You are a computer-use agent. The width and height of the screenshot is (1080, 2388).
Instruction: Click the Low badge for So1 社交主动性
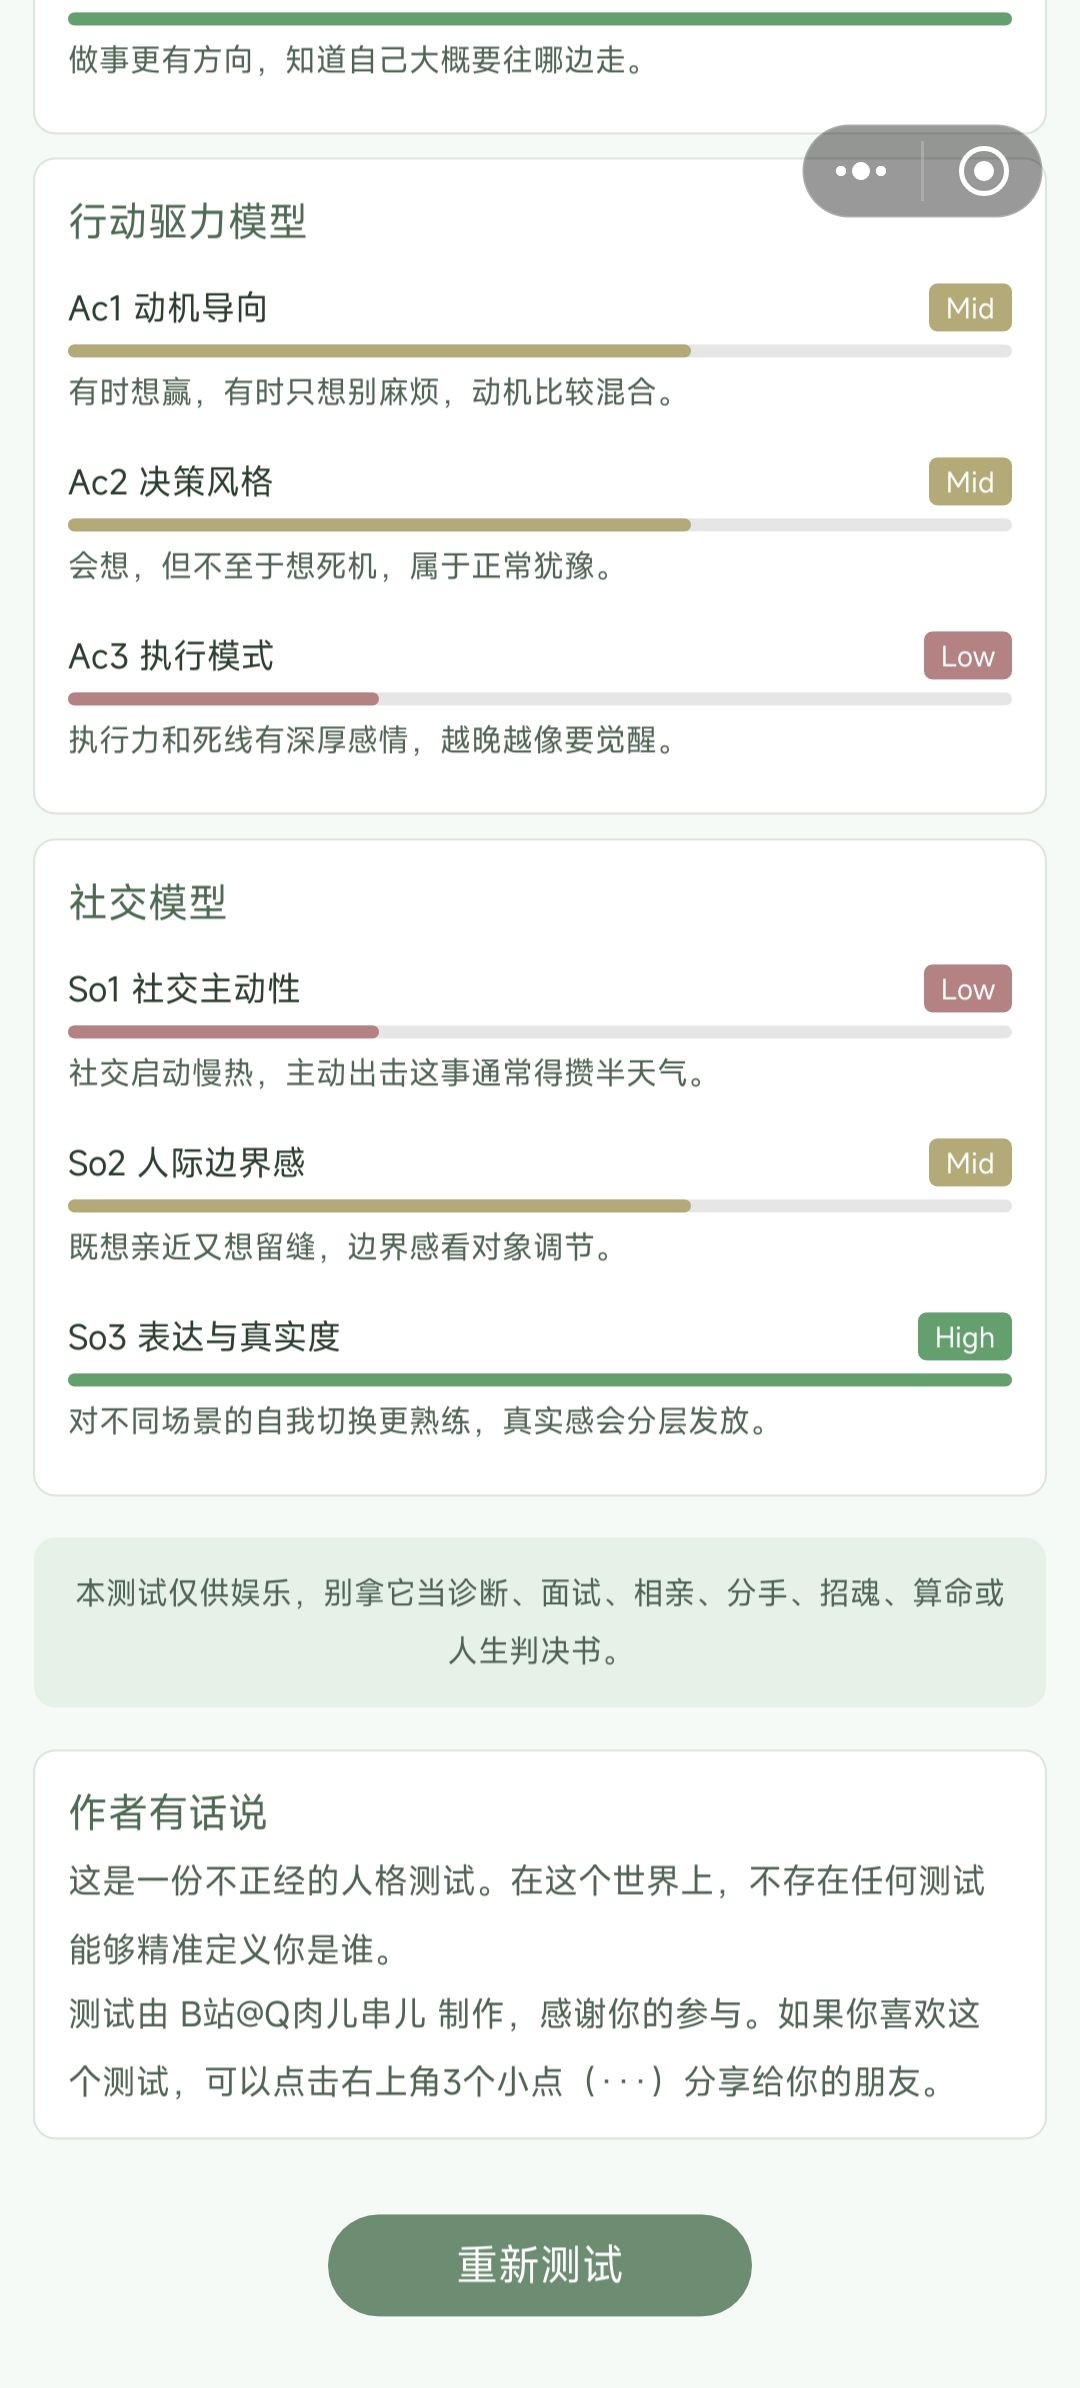pos(967,989)
